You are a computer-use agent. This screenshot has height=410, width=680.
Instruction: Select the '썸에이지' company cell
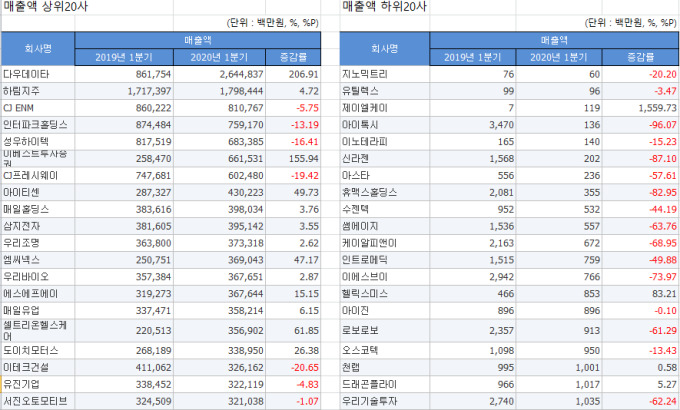[x=385, y=226]
